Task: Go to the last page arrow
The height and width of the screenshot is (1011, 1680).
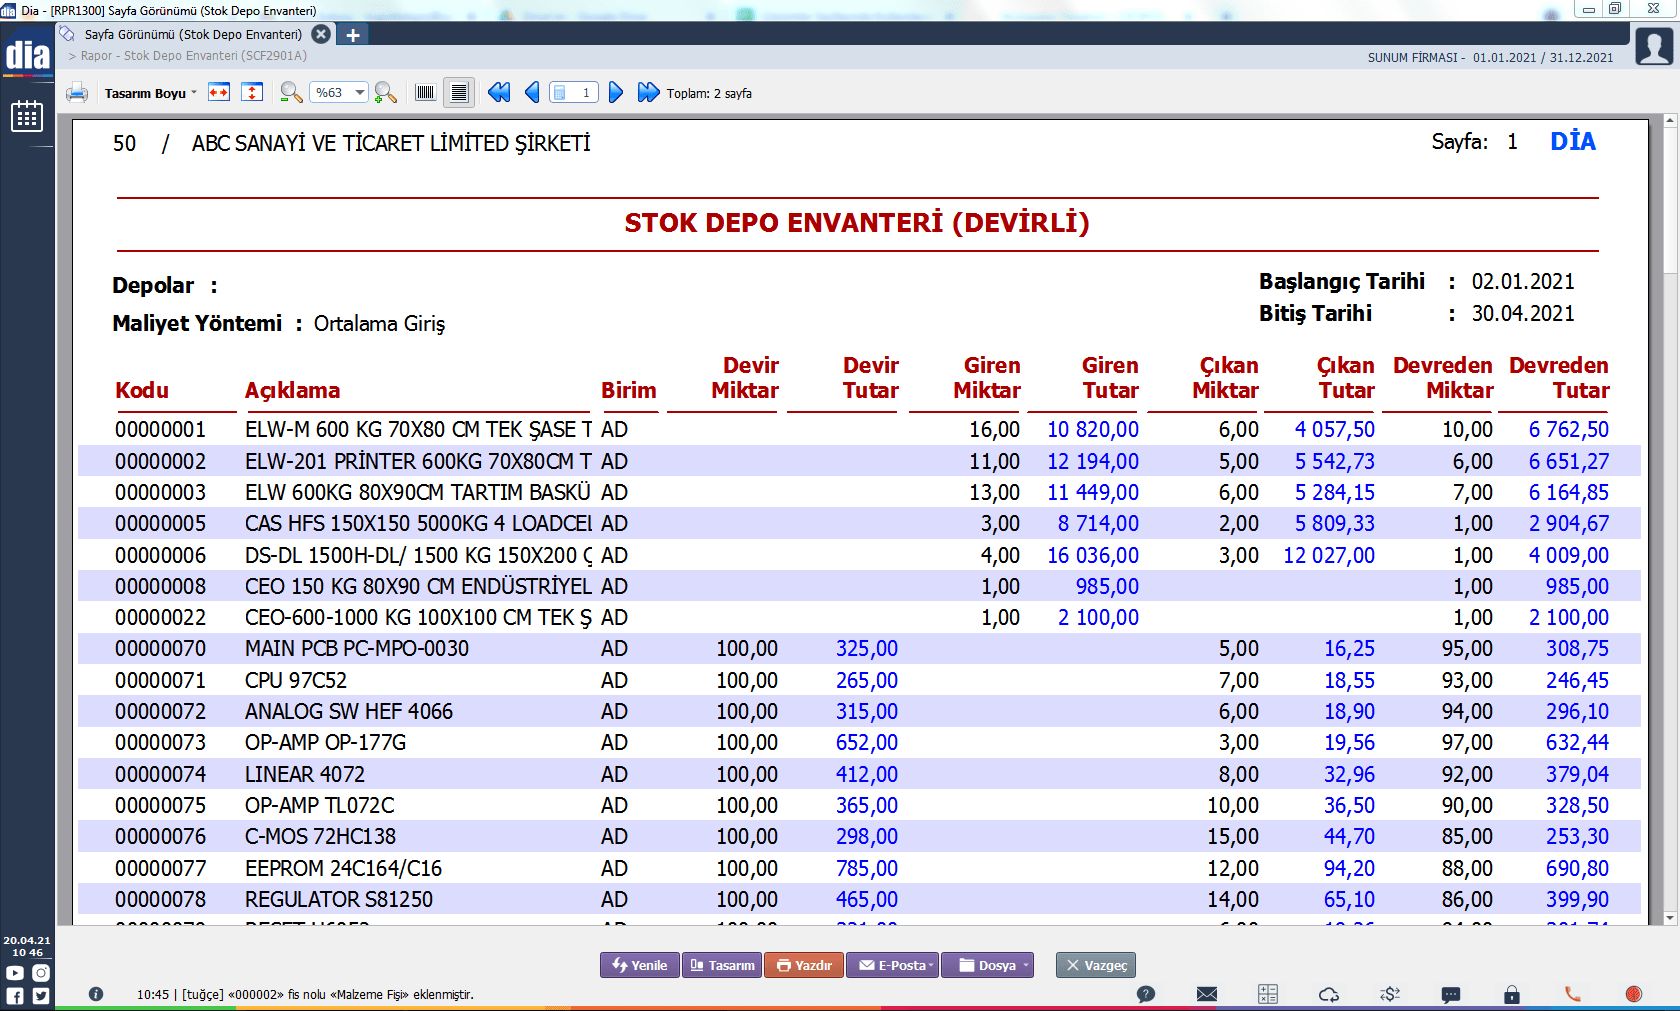Action: 649,93
